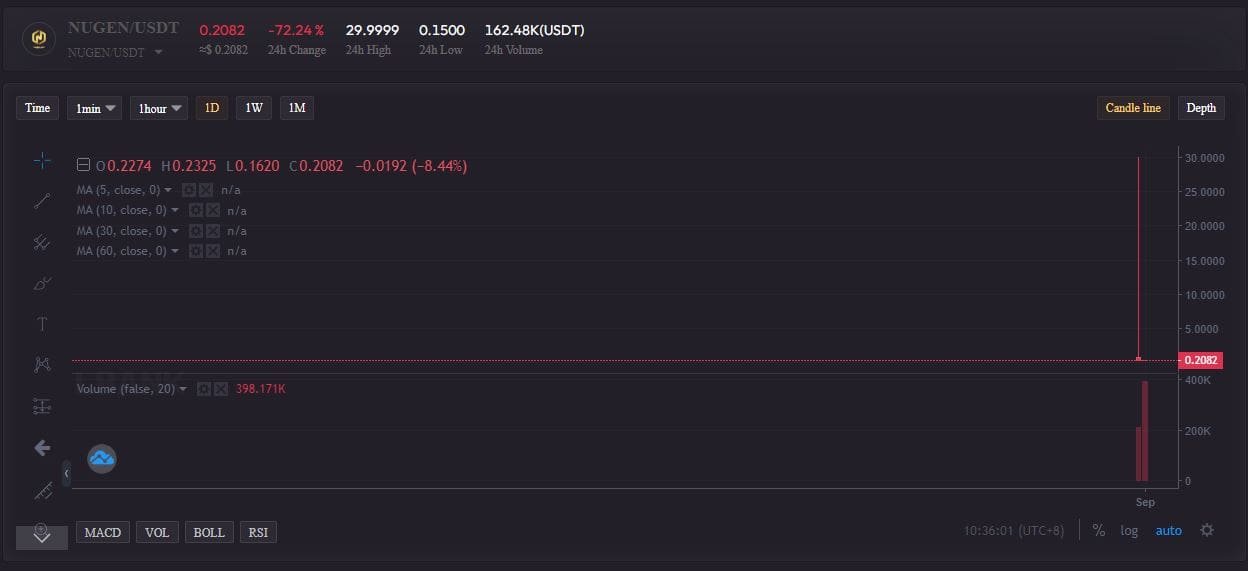The image size is (1248, 571).
Task: Click the back arrow icon in sidebar
Action: [42, 448]
